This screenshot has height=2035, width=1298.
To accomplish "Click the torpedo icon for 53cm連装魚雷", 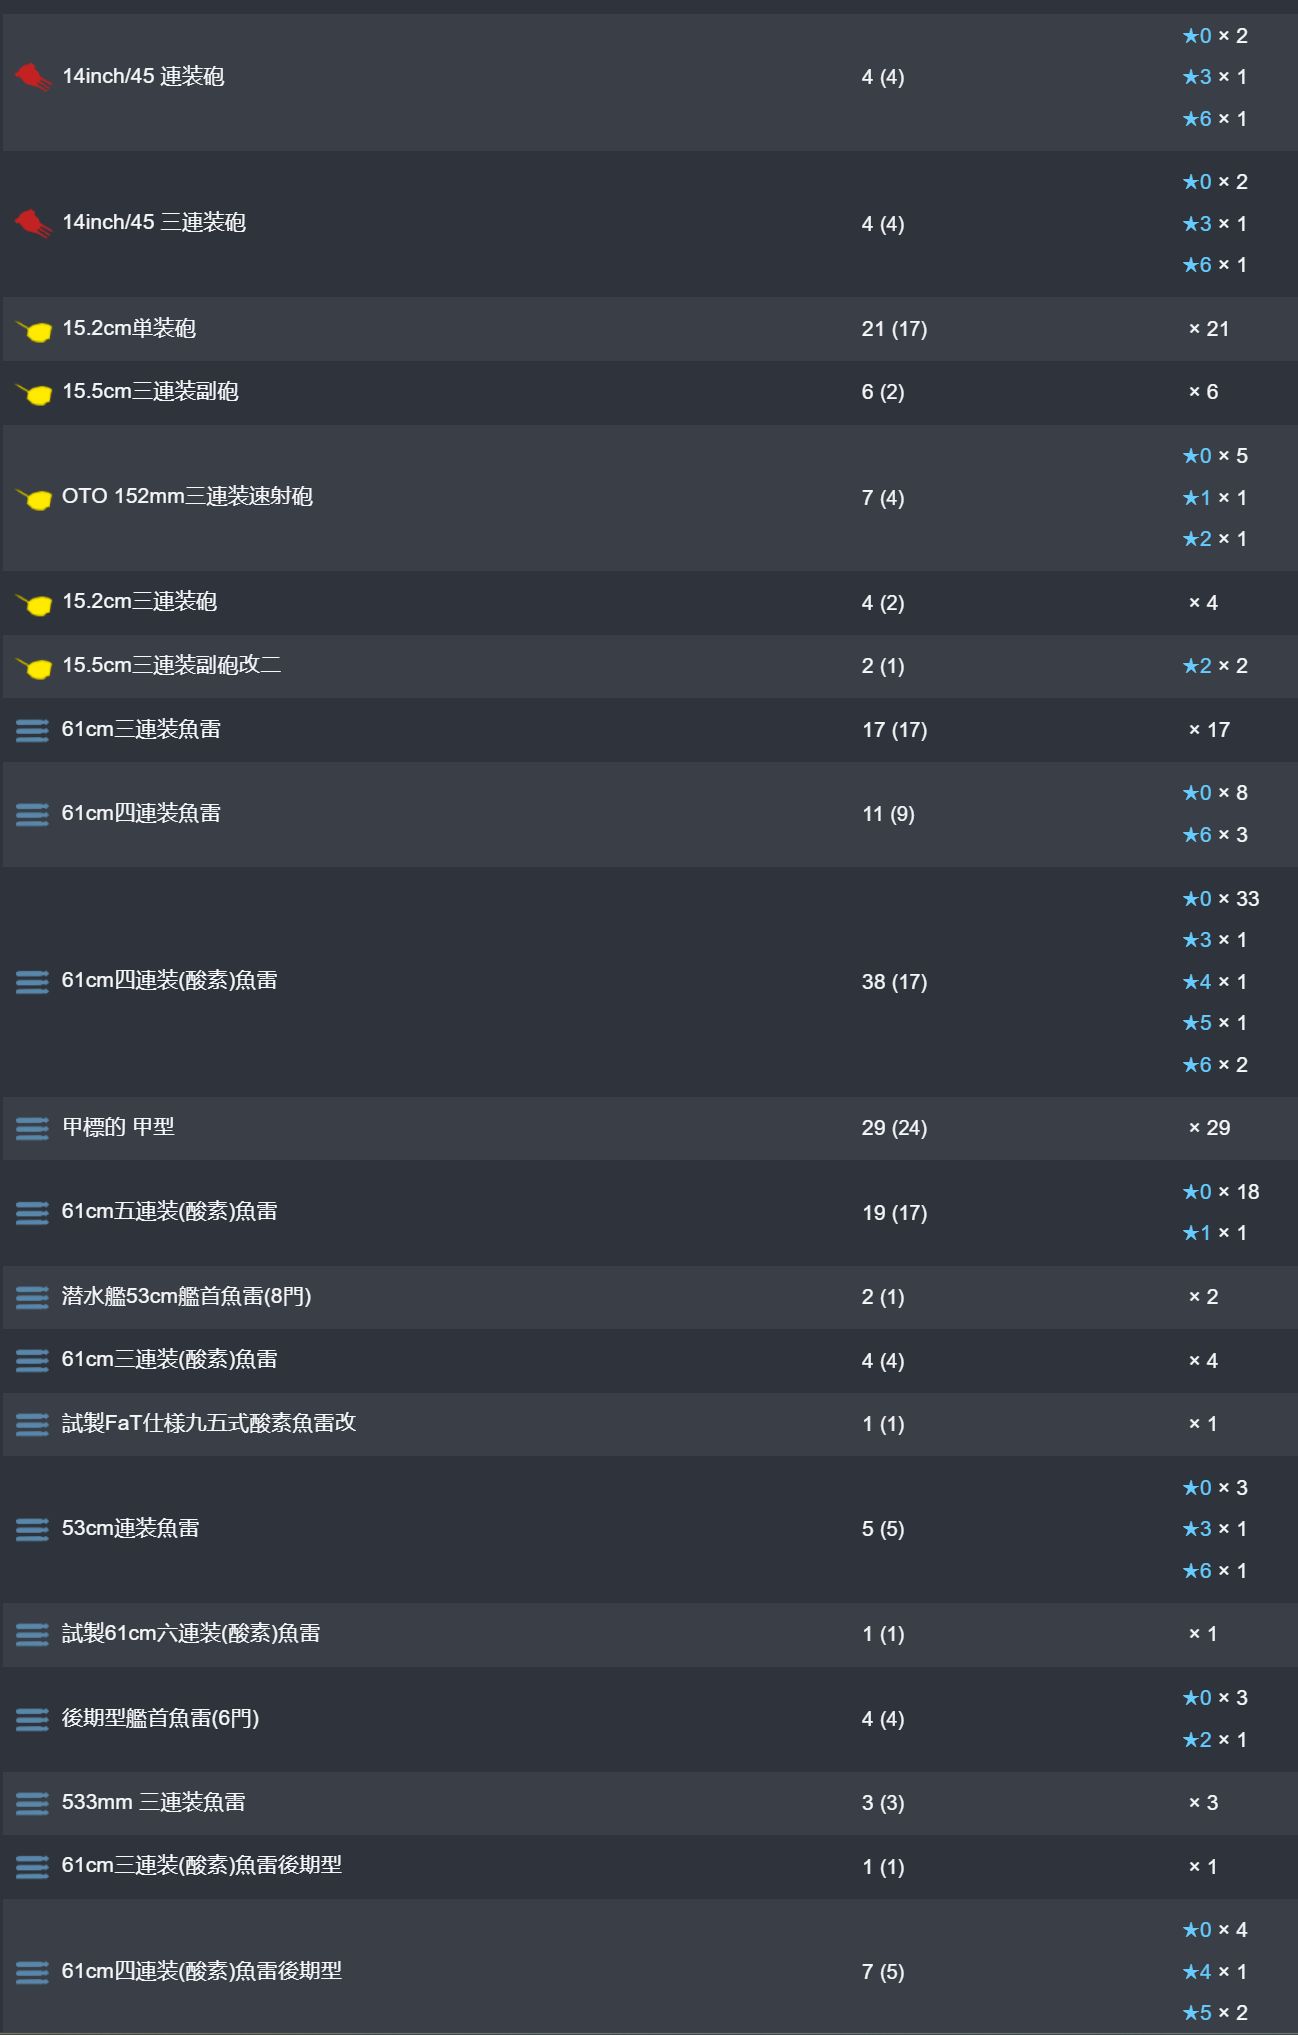I will tap(32, 1529).
